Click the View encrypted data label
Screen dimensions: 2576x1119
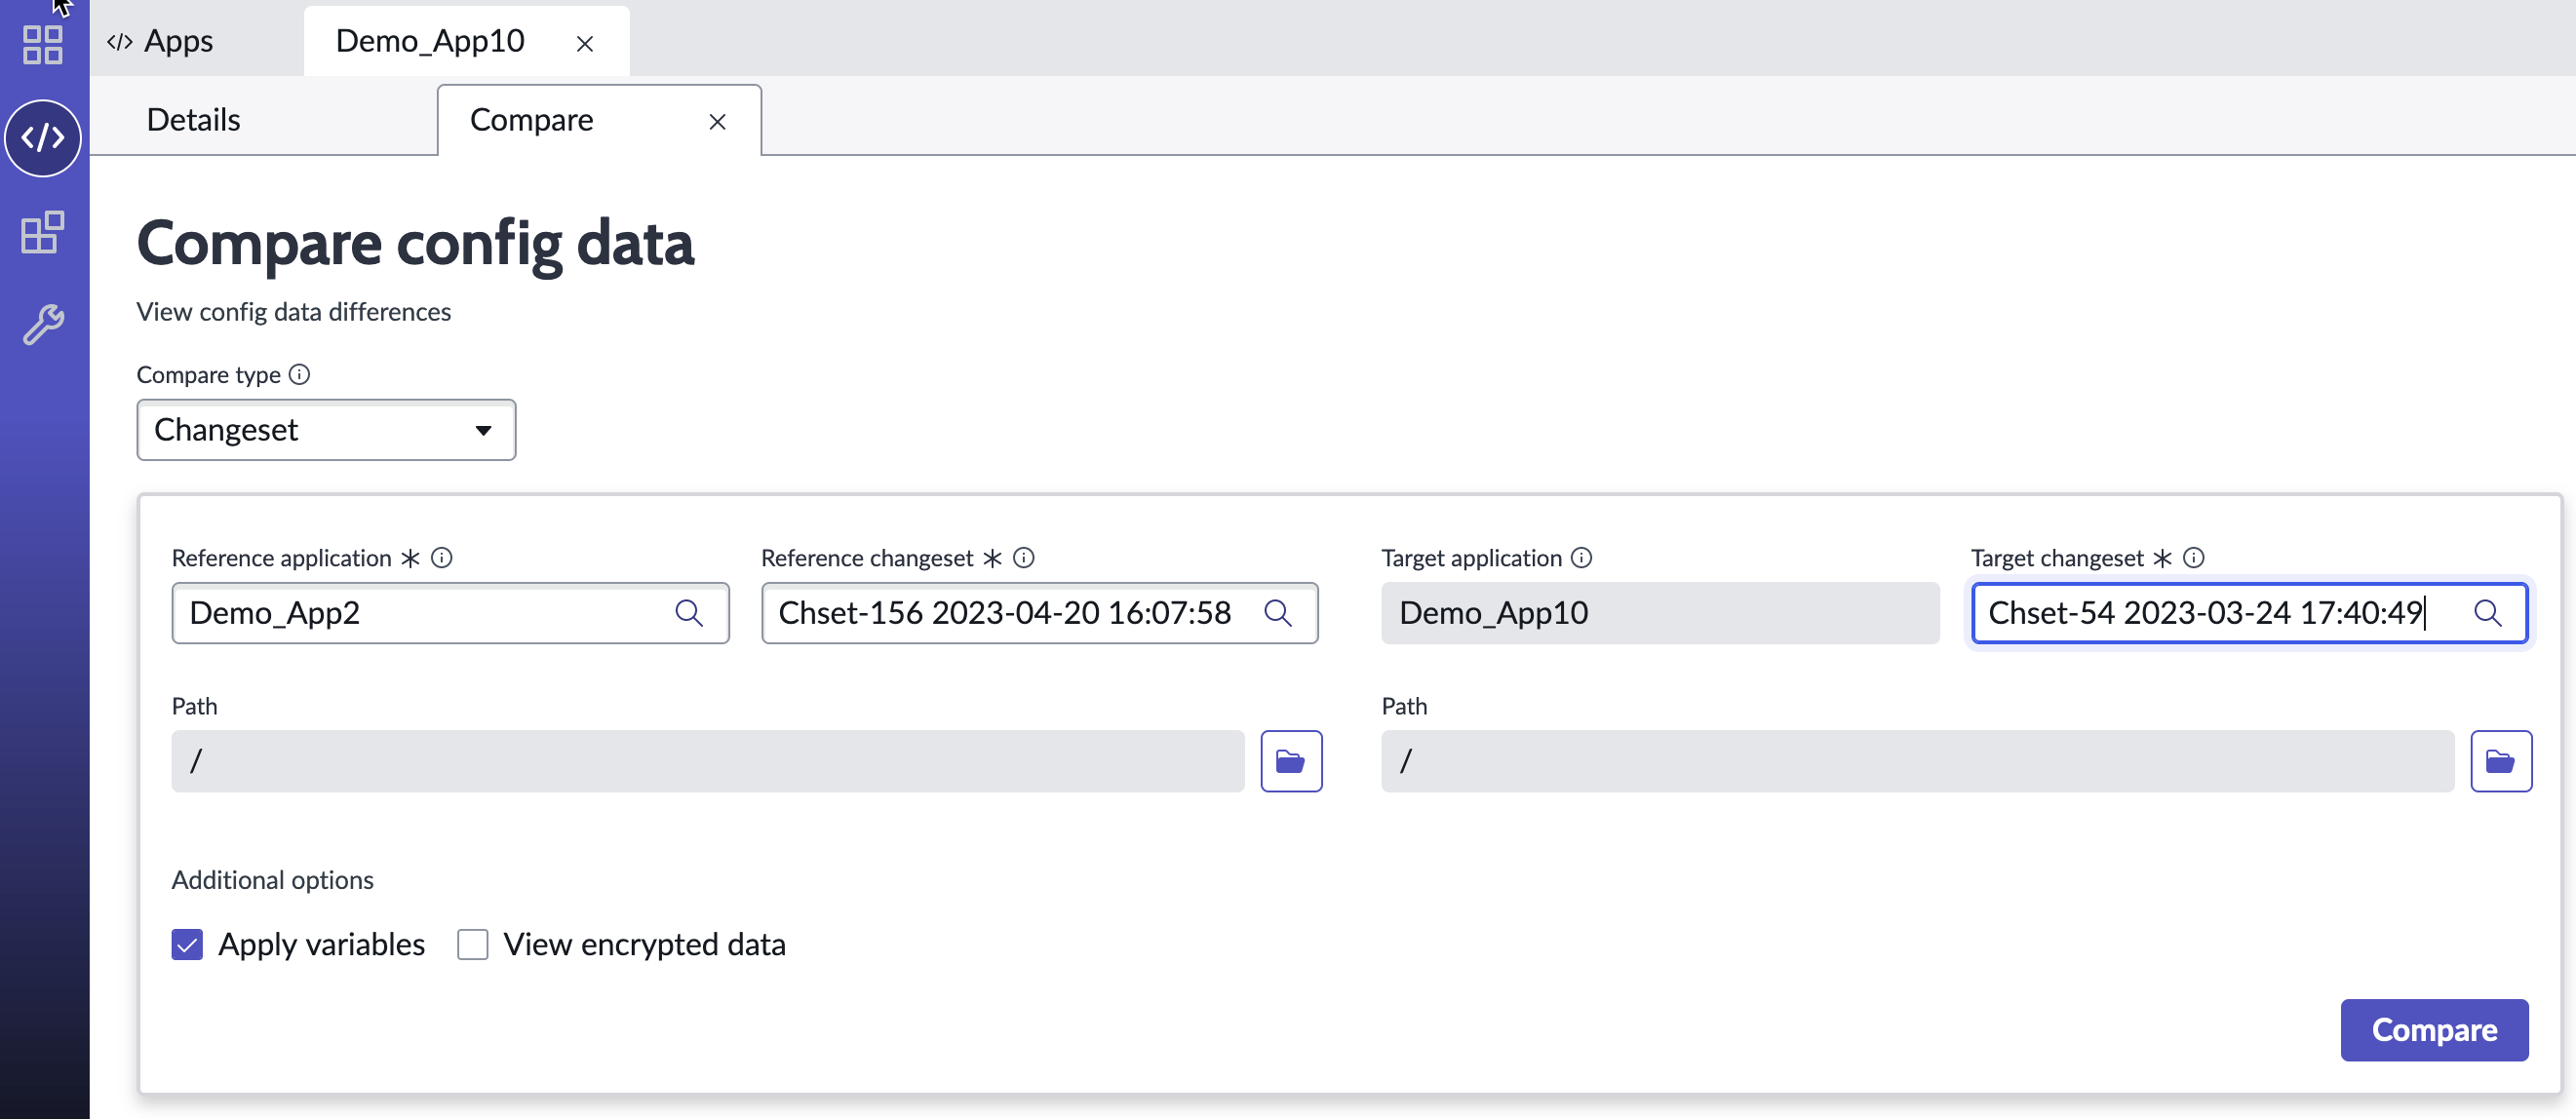[x=645, y=945]
